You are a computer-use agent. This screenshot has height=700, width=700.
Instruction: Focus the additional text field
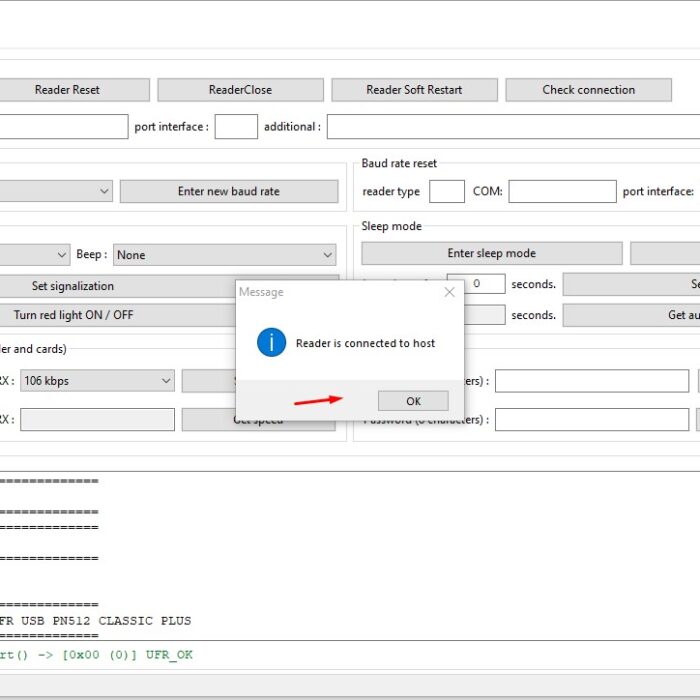[x=513, y=126]
